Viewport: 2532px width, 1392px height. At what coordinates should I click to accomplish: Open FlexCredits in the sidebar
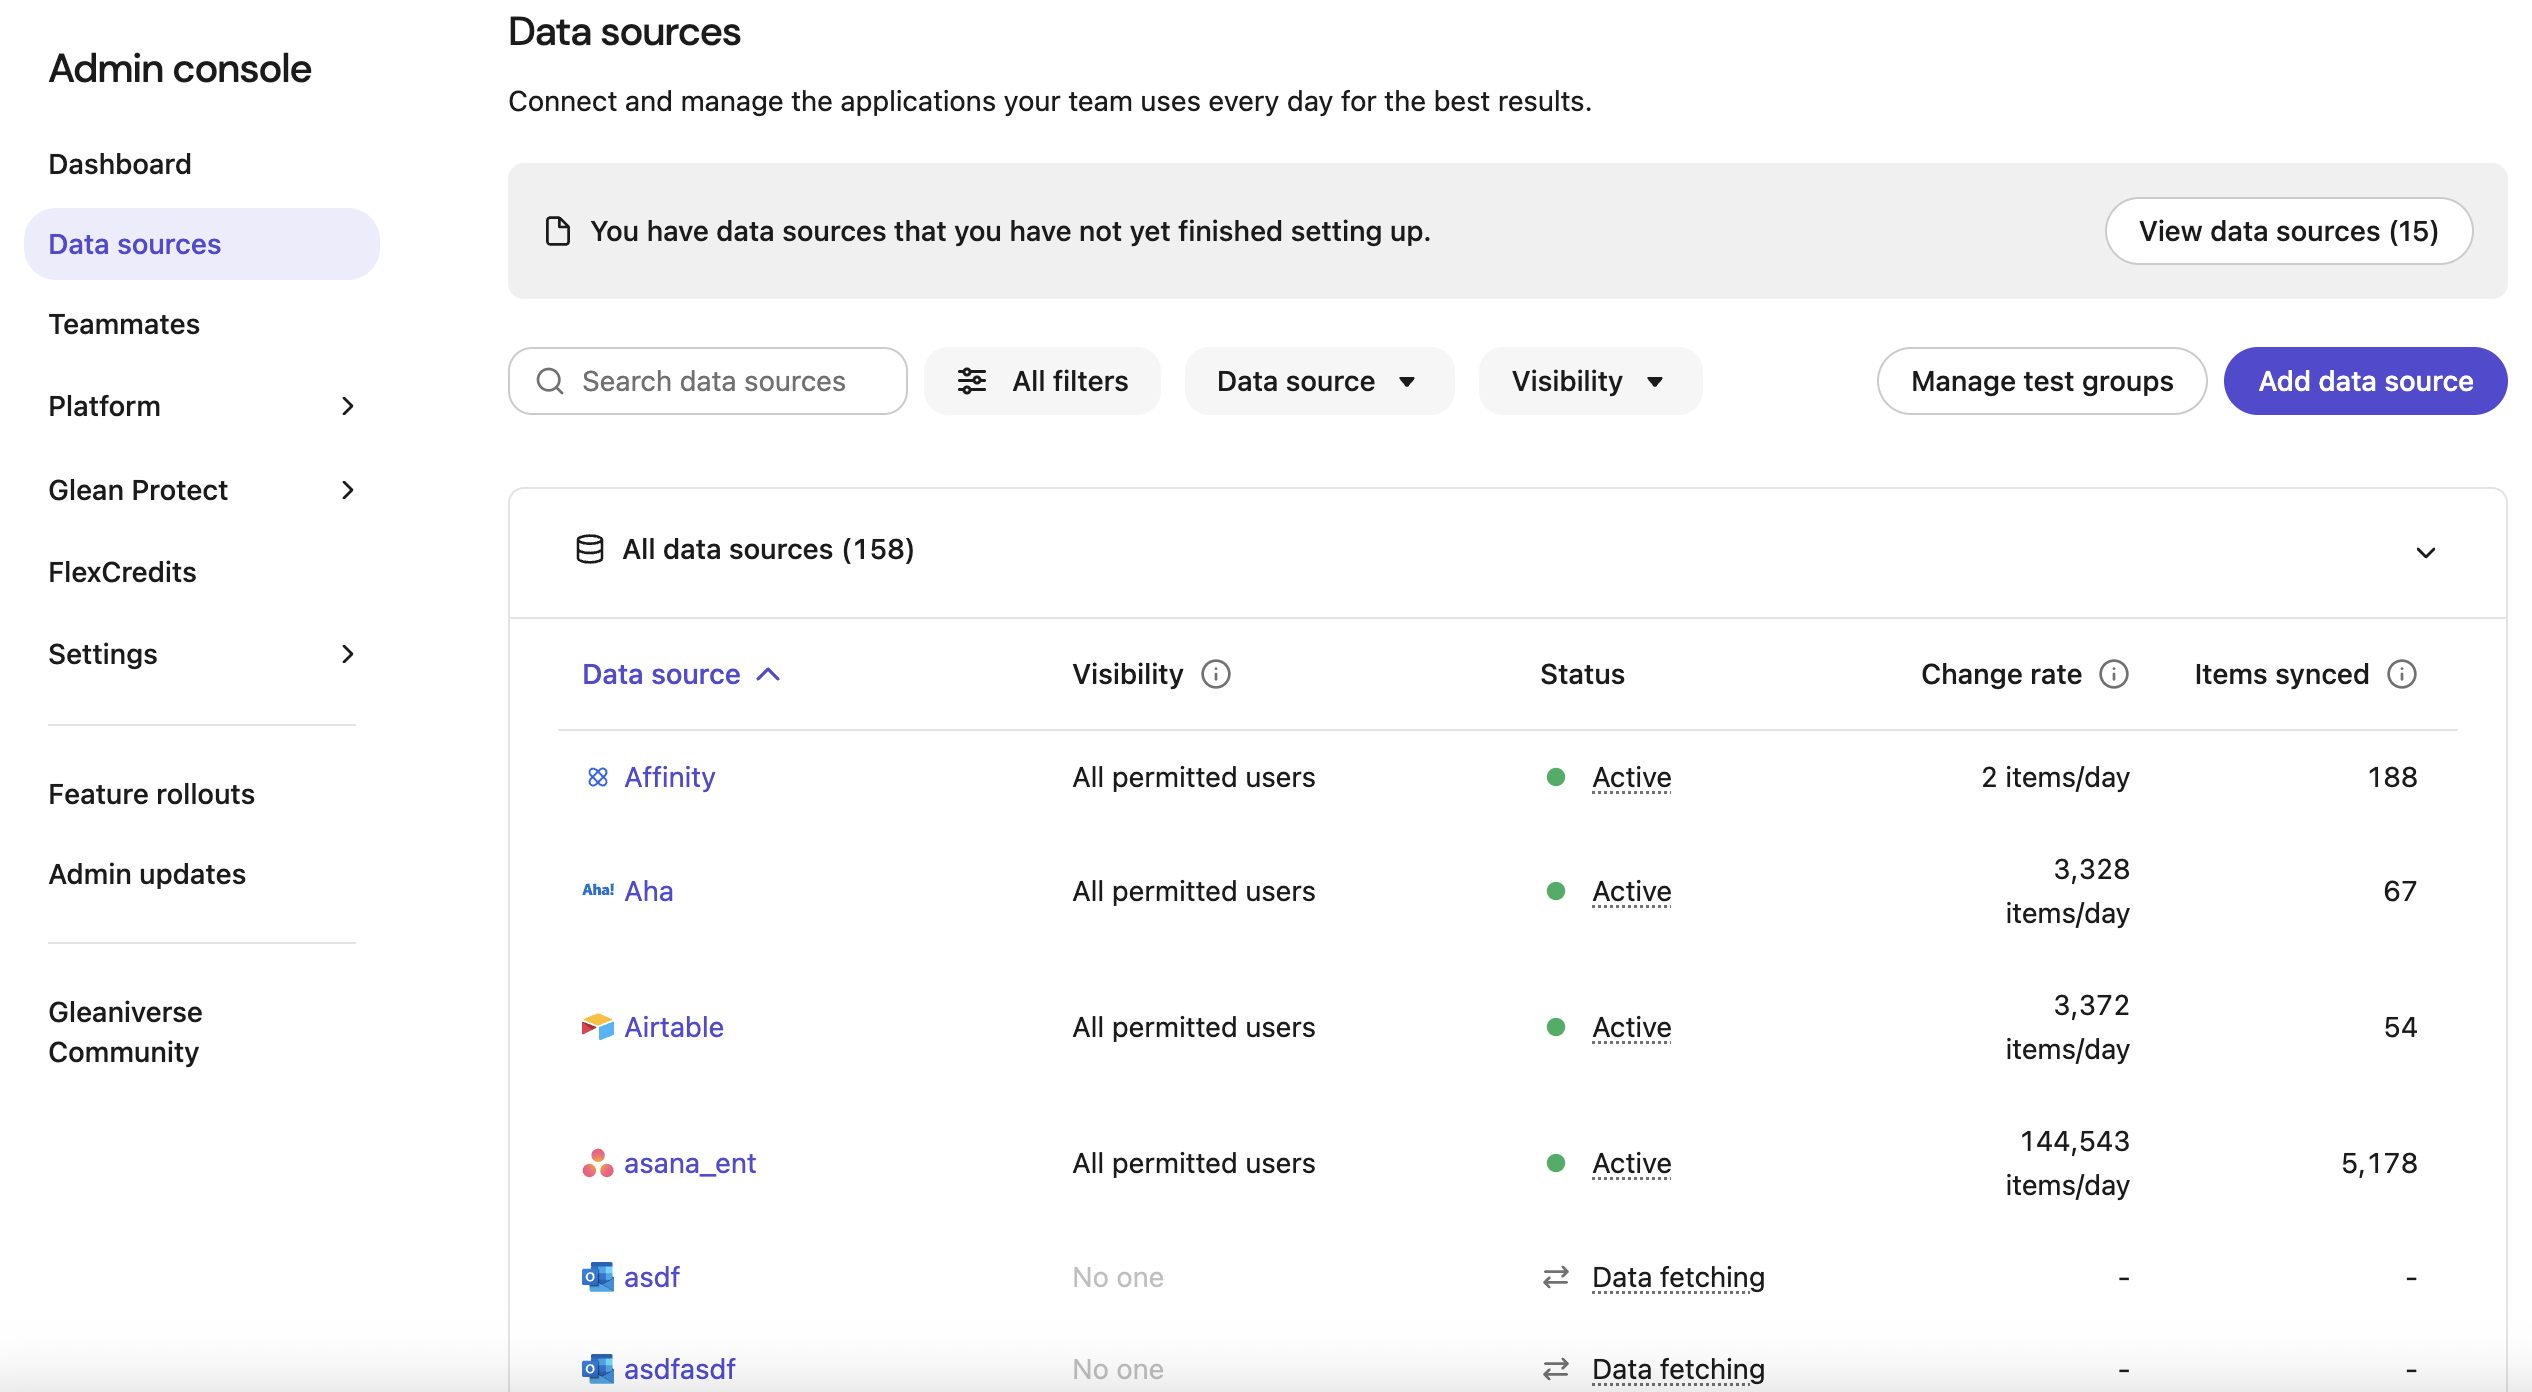(x=122, y=572)
